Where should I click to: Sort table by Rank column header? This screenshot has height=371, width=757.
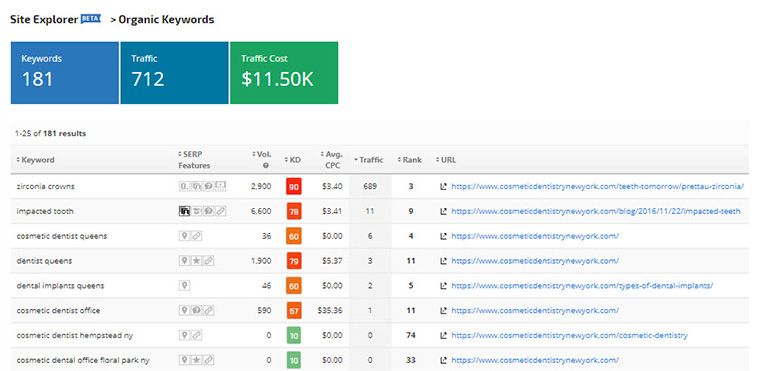tap(409, 160)
